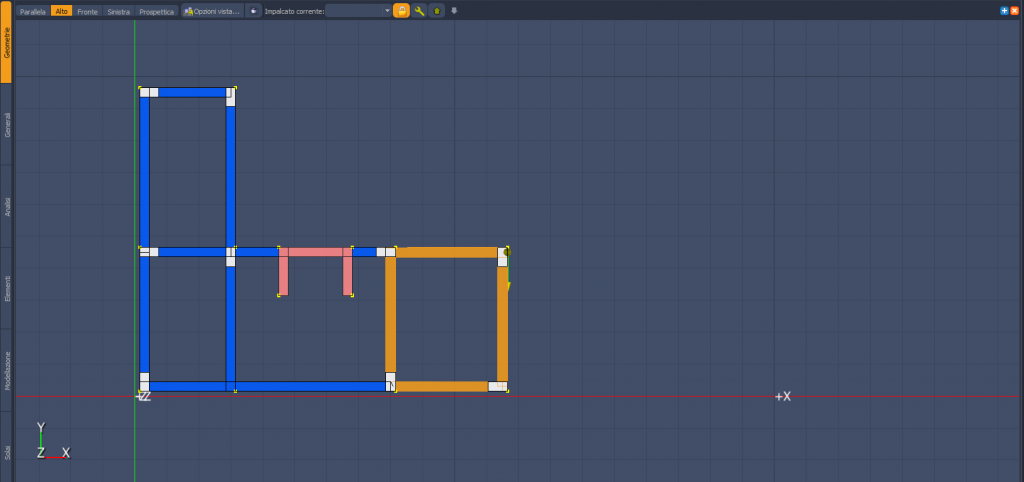The image size is (1024, 482).
Task: Switch to the Sinistra view
Action: coord(119,11)
